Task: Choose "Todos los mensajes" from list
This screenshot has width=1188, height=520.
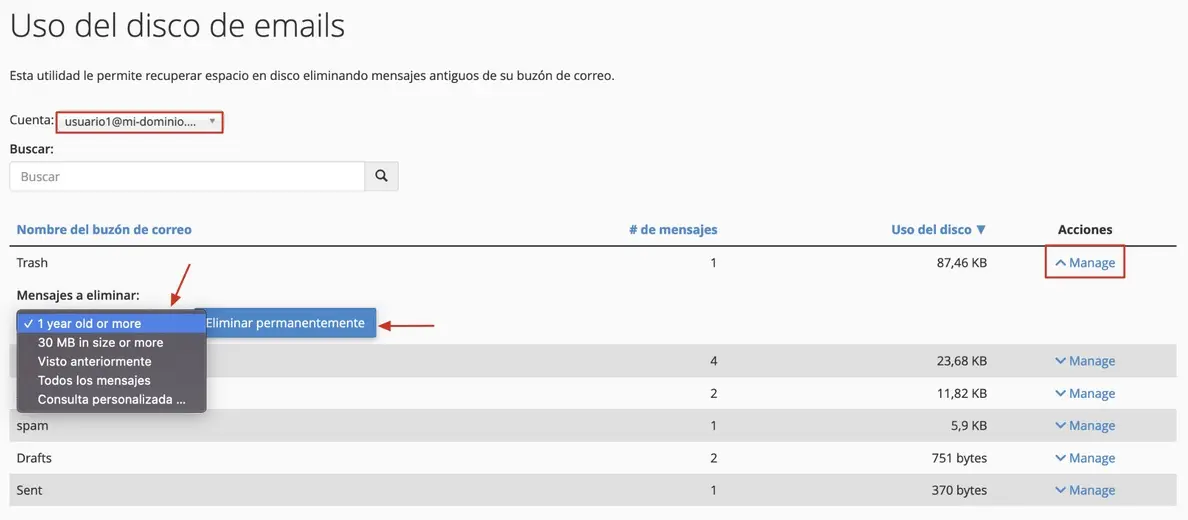Action: 94,380
